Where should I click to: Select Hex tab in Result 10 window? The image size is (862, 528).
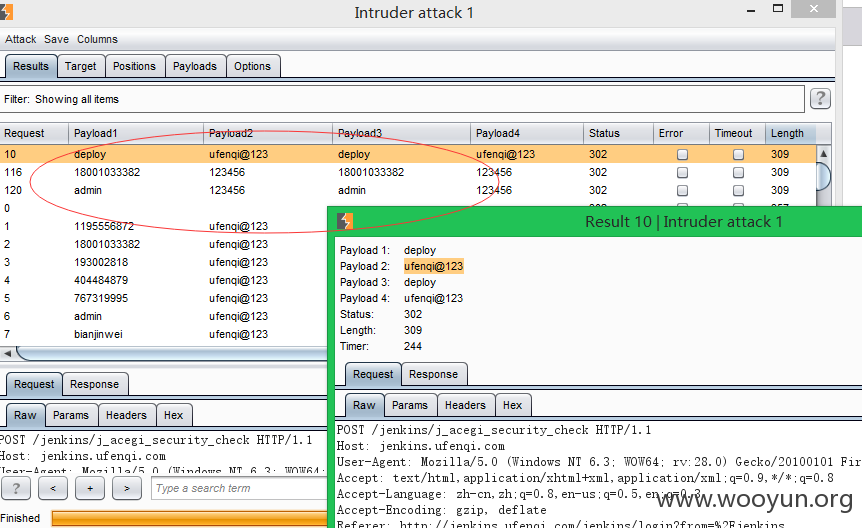pos(512,405)
